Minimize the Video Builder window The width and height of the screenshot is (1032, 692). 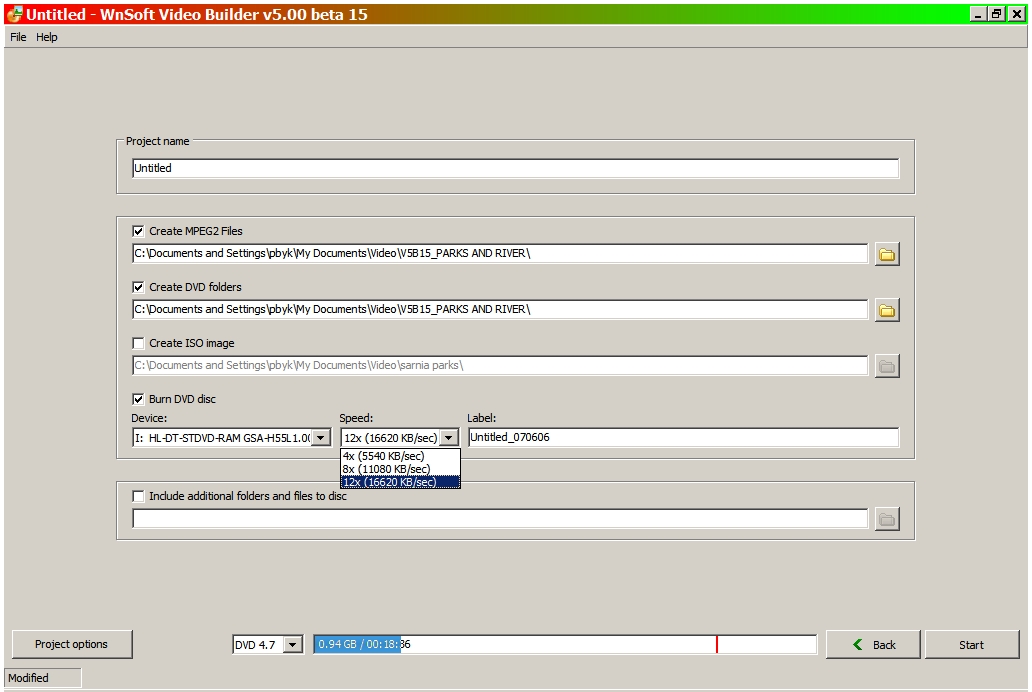coord(979,14)
